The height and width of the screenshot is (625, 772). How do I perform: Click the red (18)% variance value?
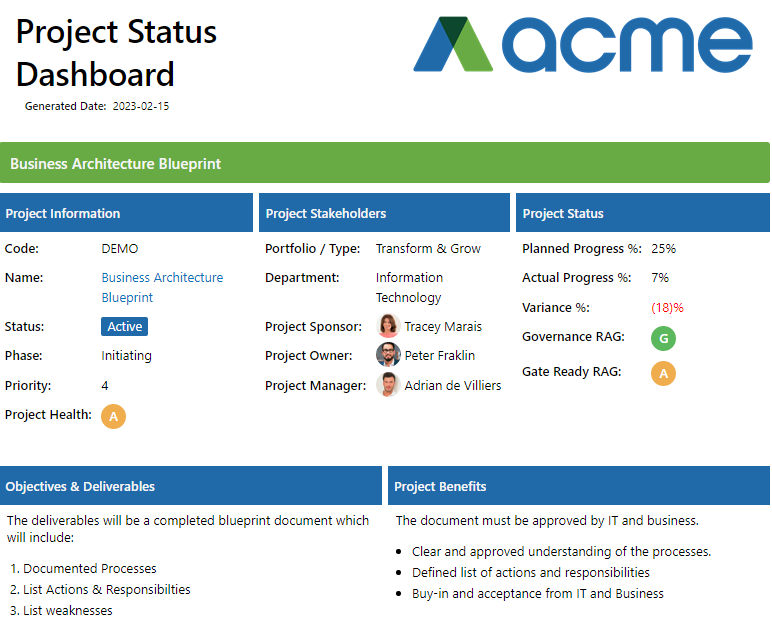[667, 308]
